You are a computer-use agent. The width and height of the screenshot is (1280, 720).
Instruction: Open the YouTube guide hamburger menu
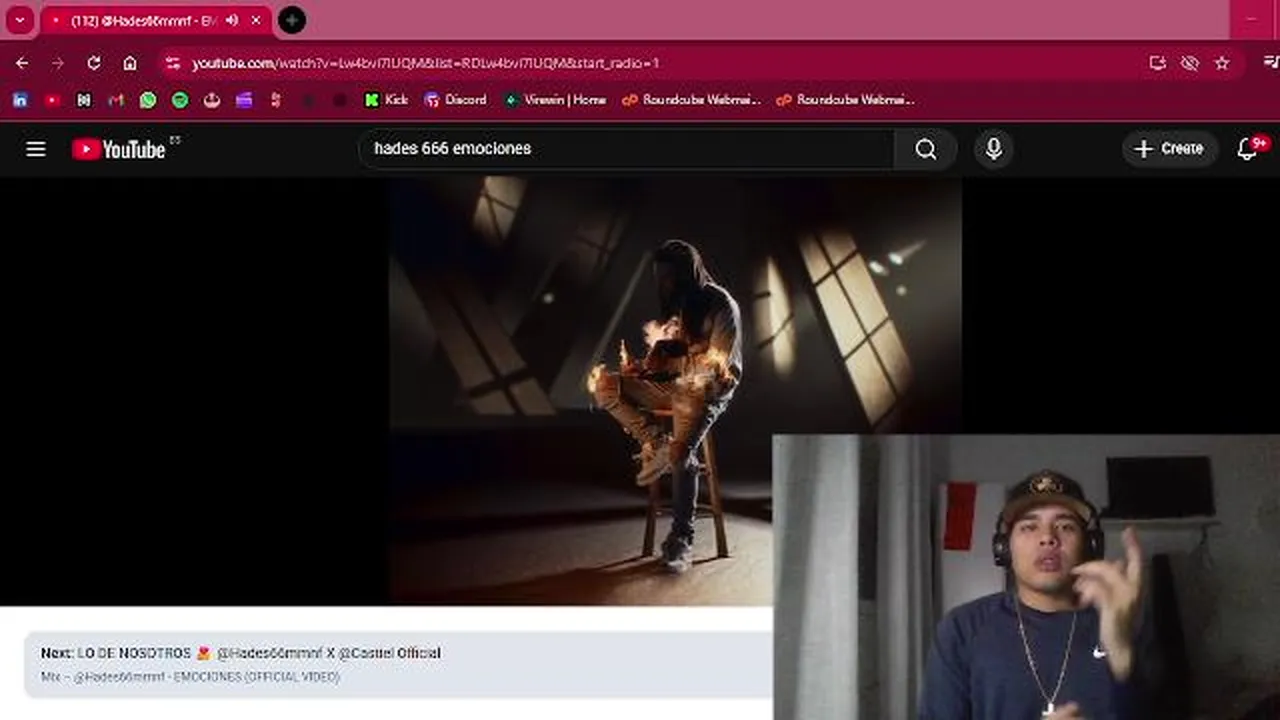coord(36,149)
